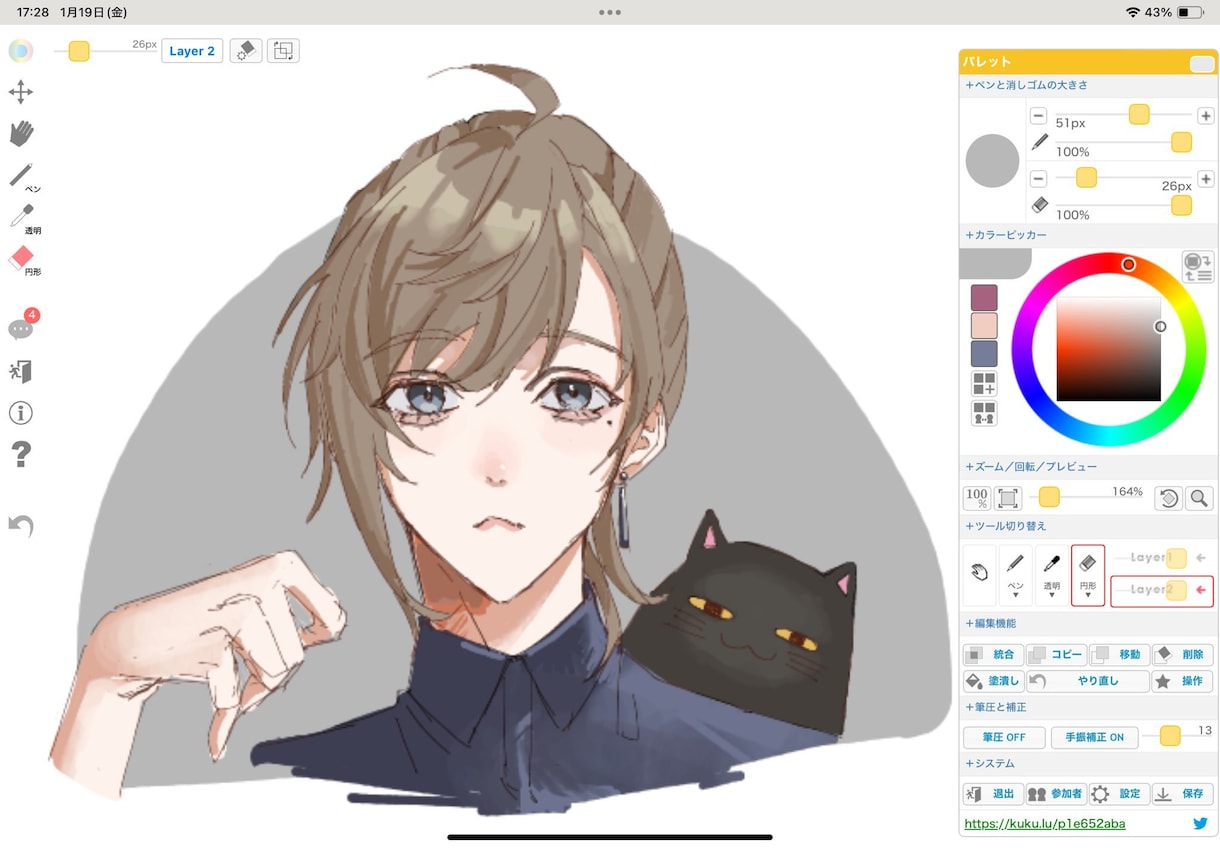
Task: Click the shared palette users icon
Action: [984, 413]
